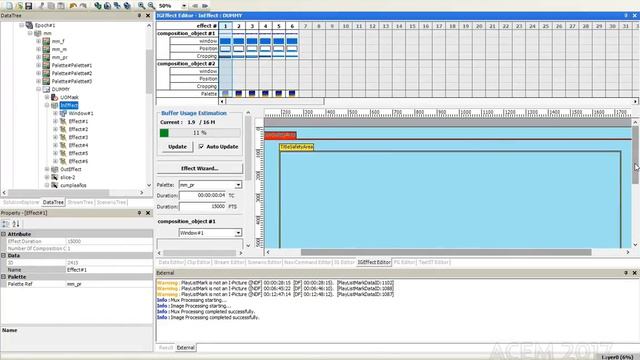Click the Zoom in magnifier icon

tap(141, 6)
